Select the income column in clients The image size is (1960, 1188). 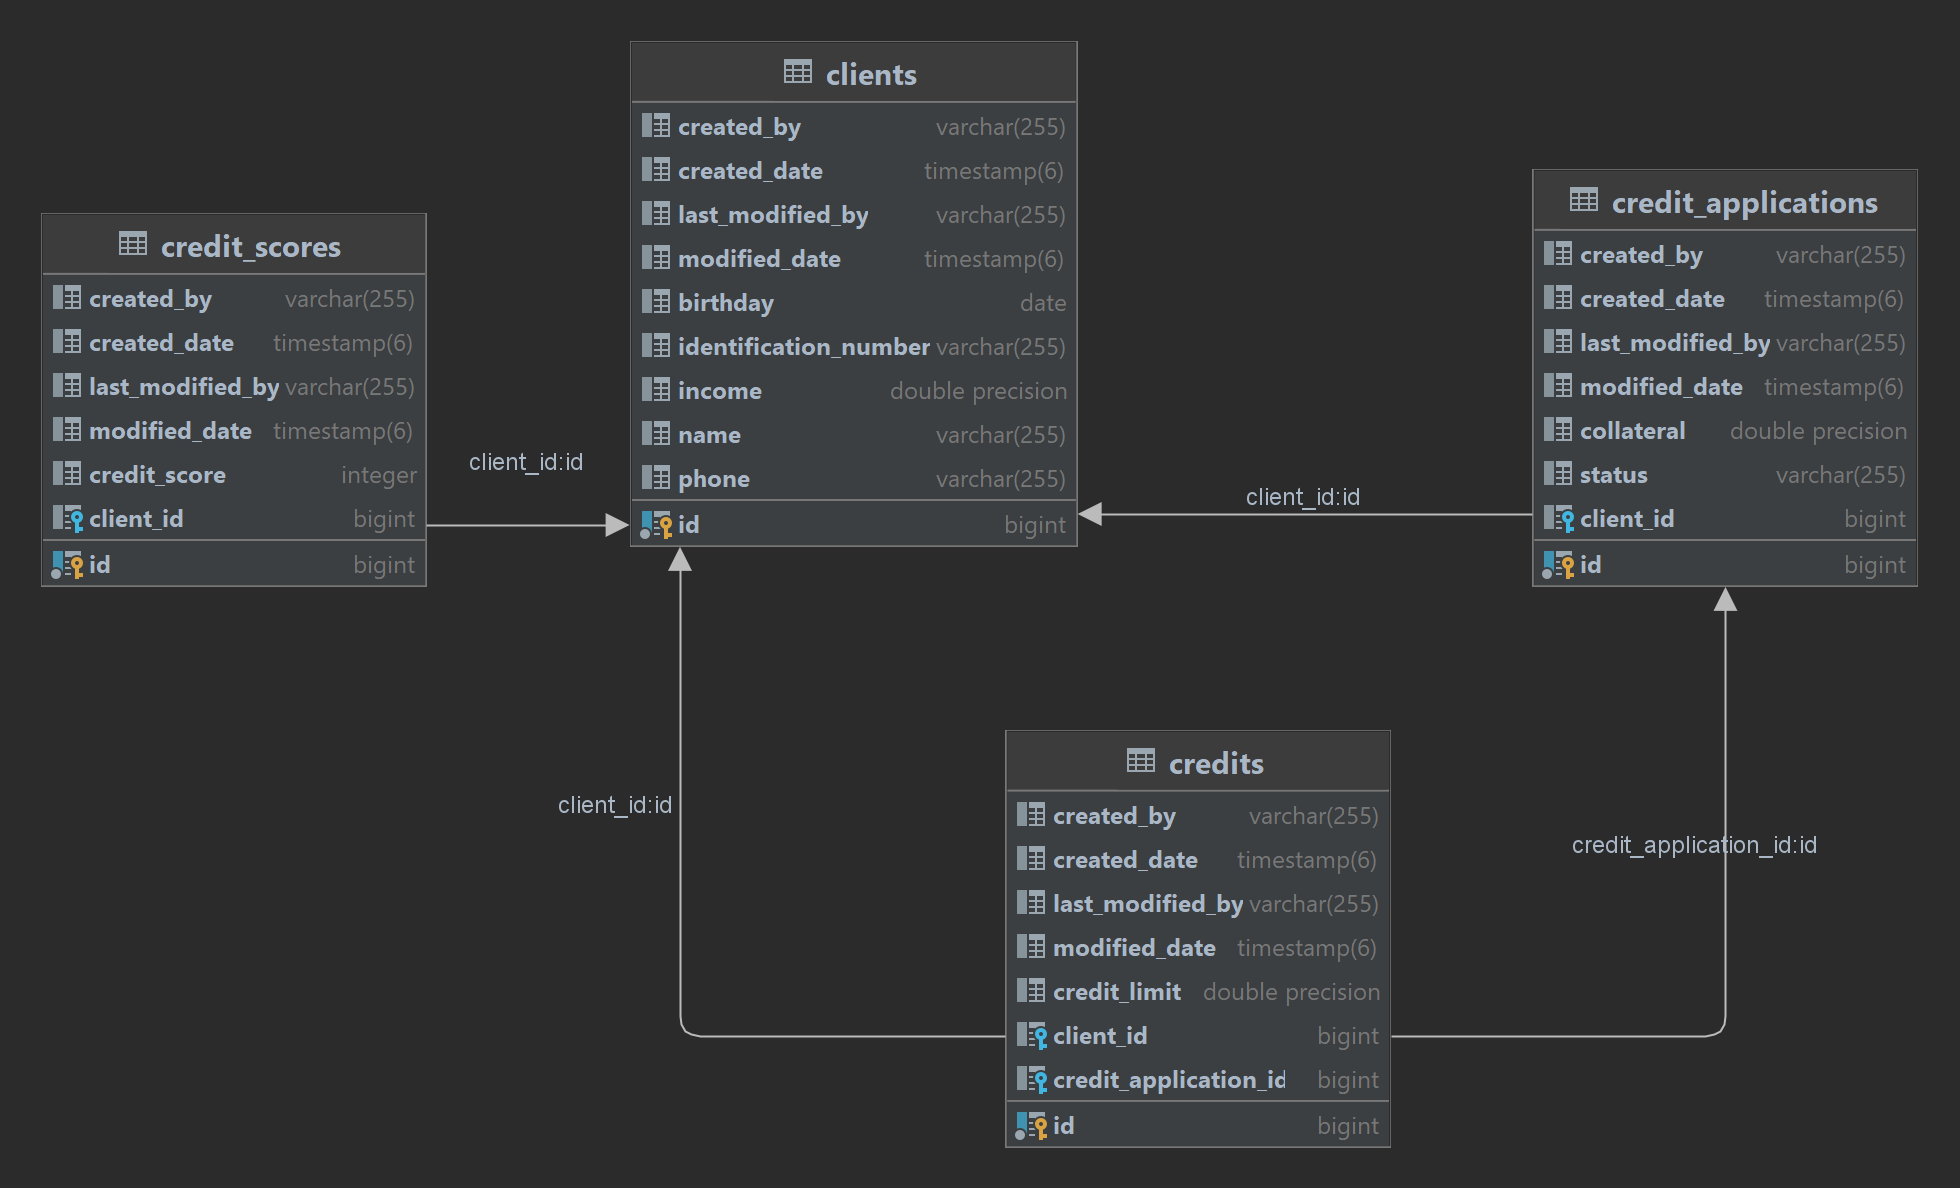pos(719,391)
